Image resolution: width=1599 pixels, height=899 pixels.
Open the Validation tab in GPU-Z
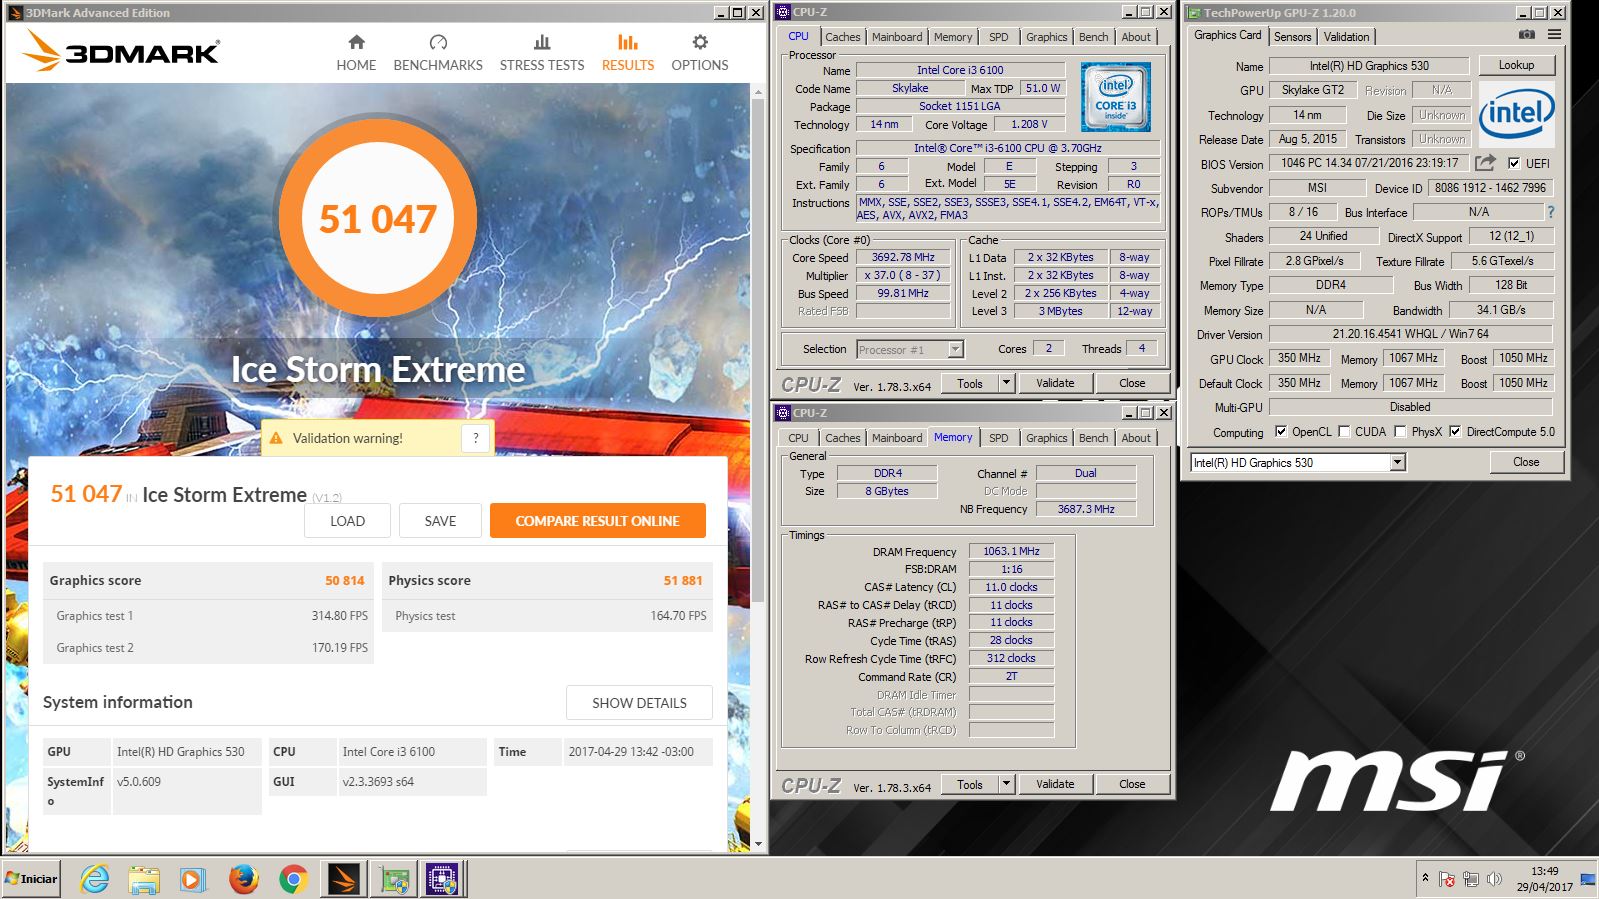(1346, 37)
